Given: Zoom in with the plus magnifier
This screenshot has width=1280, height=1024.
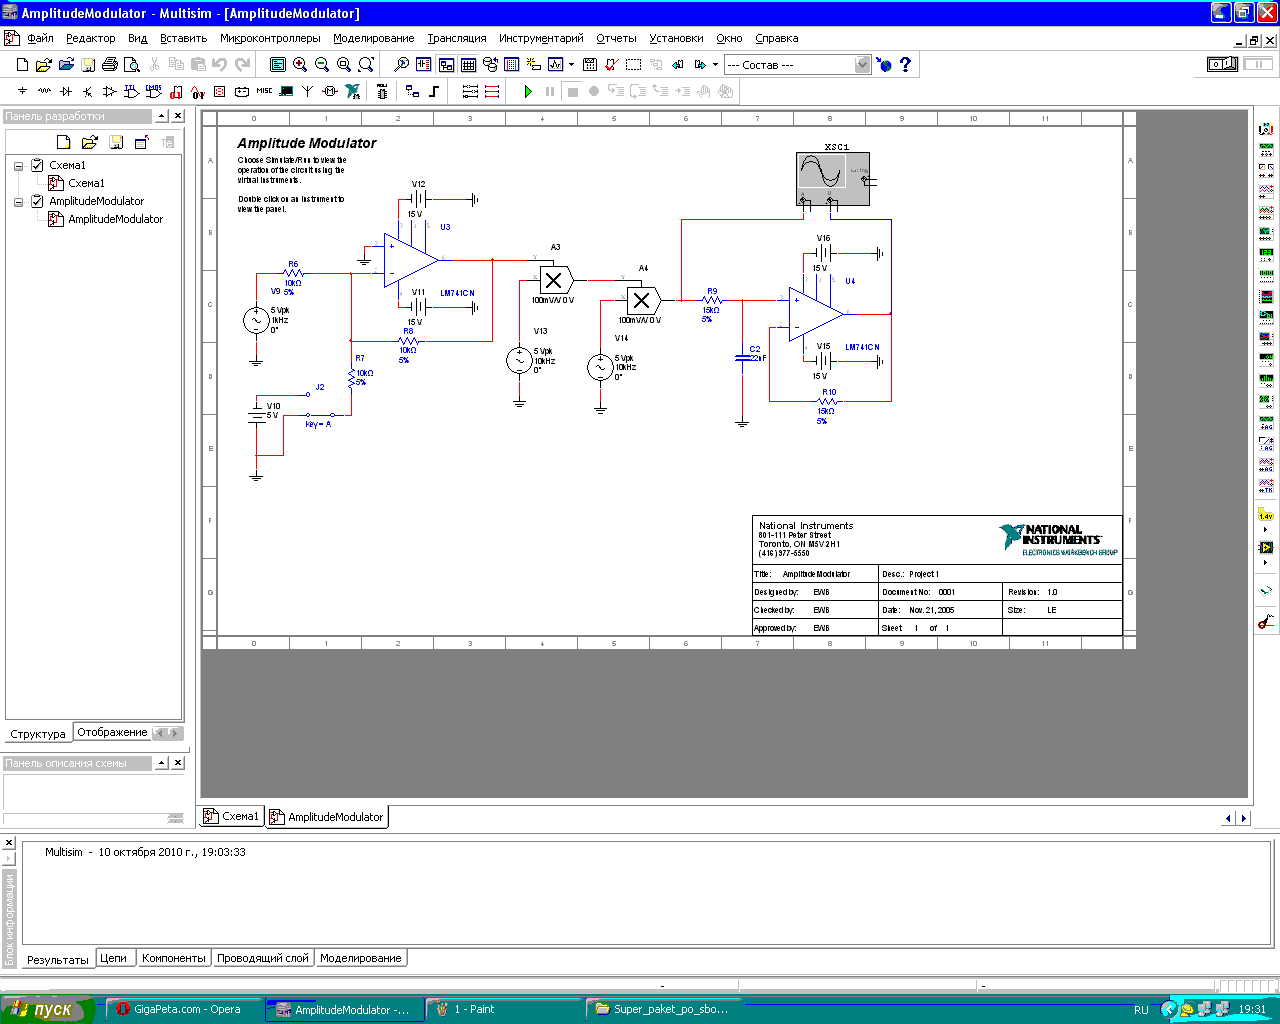Looking at the screenshot, I should pyautogui.click(x=300, y=65).
